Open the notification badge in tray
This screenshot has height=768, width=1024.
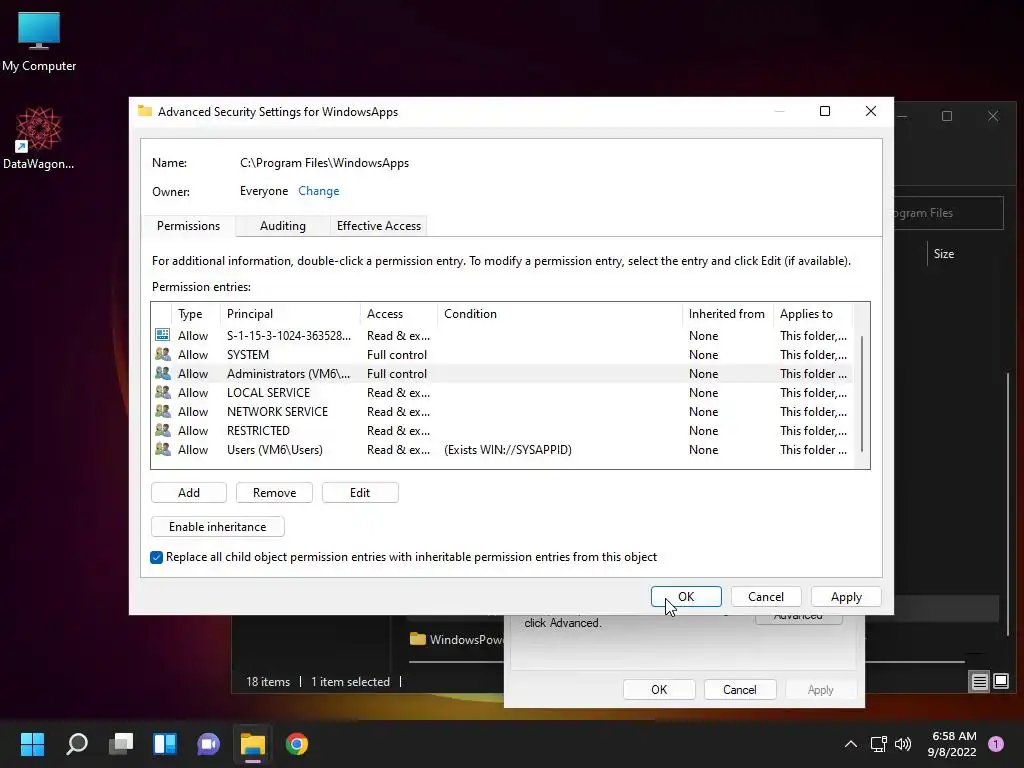[x=995, y=744]
